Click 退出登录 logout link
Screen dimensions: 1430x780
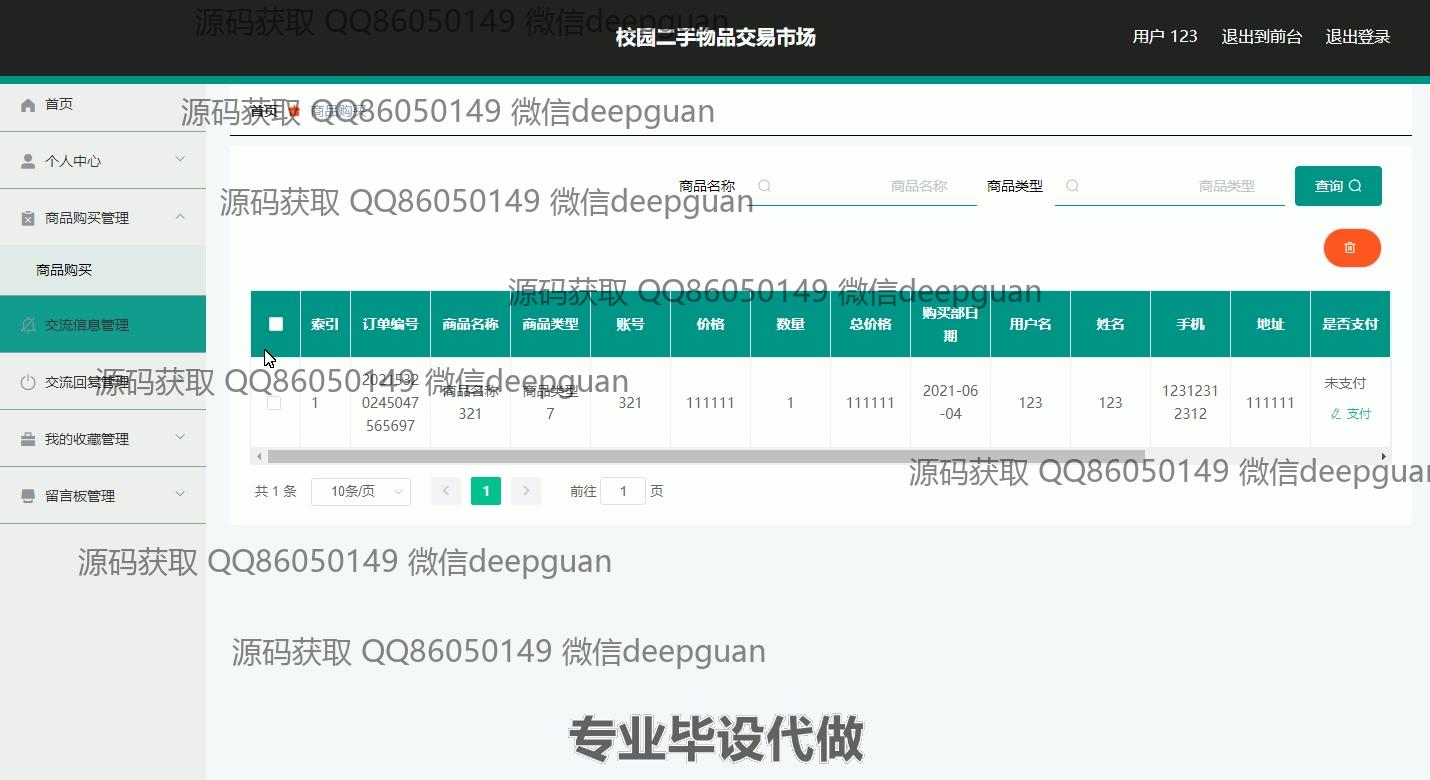click(x=1357, y=37)
